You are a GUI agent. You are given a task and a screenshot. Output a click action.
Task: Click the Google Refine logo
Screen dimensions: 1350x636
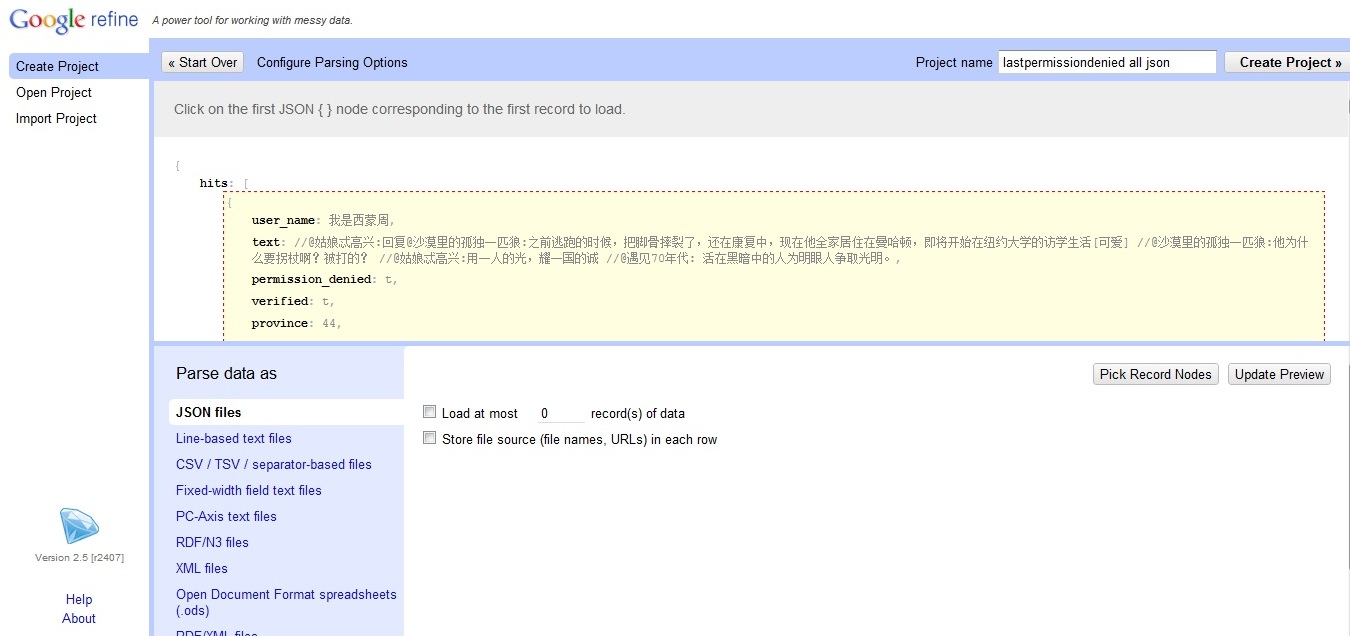point(74,20)
